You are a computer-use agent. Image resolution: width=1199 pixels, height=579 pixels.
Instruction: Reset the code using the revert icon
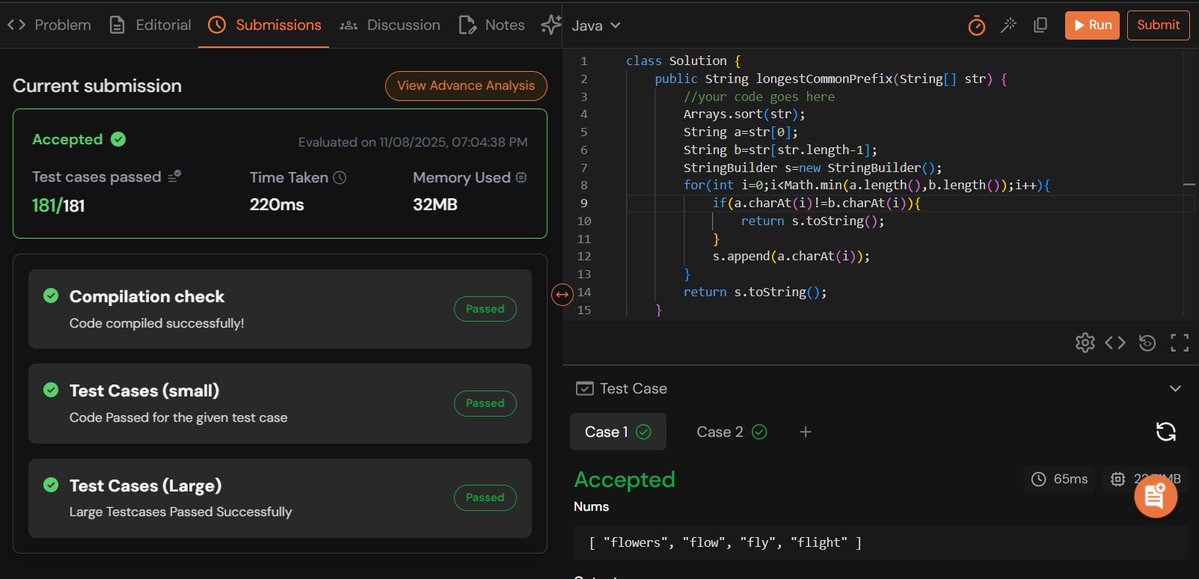[x=1147, y=342]
